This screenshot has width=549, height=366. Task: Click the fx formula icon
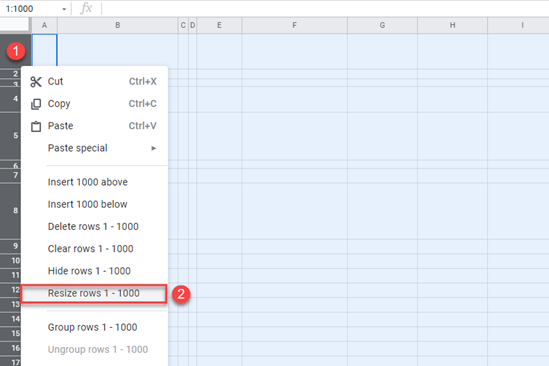tap(86, 8)
